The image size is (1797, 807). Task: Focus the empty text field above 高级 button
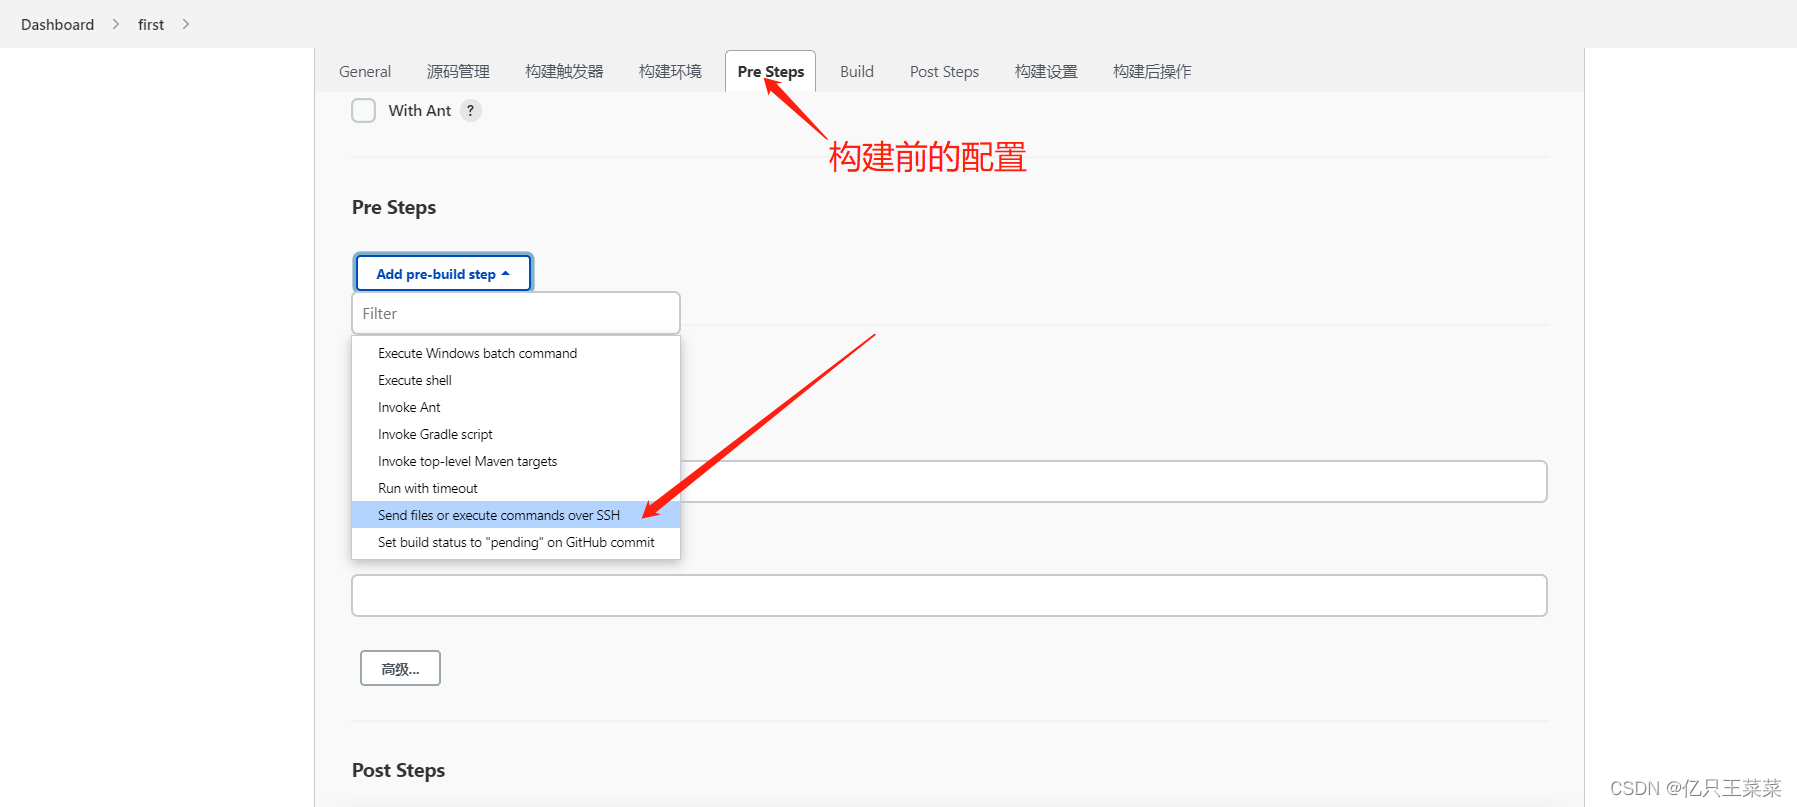point(949,595)
